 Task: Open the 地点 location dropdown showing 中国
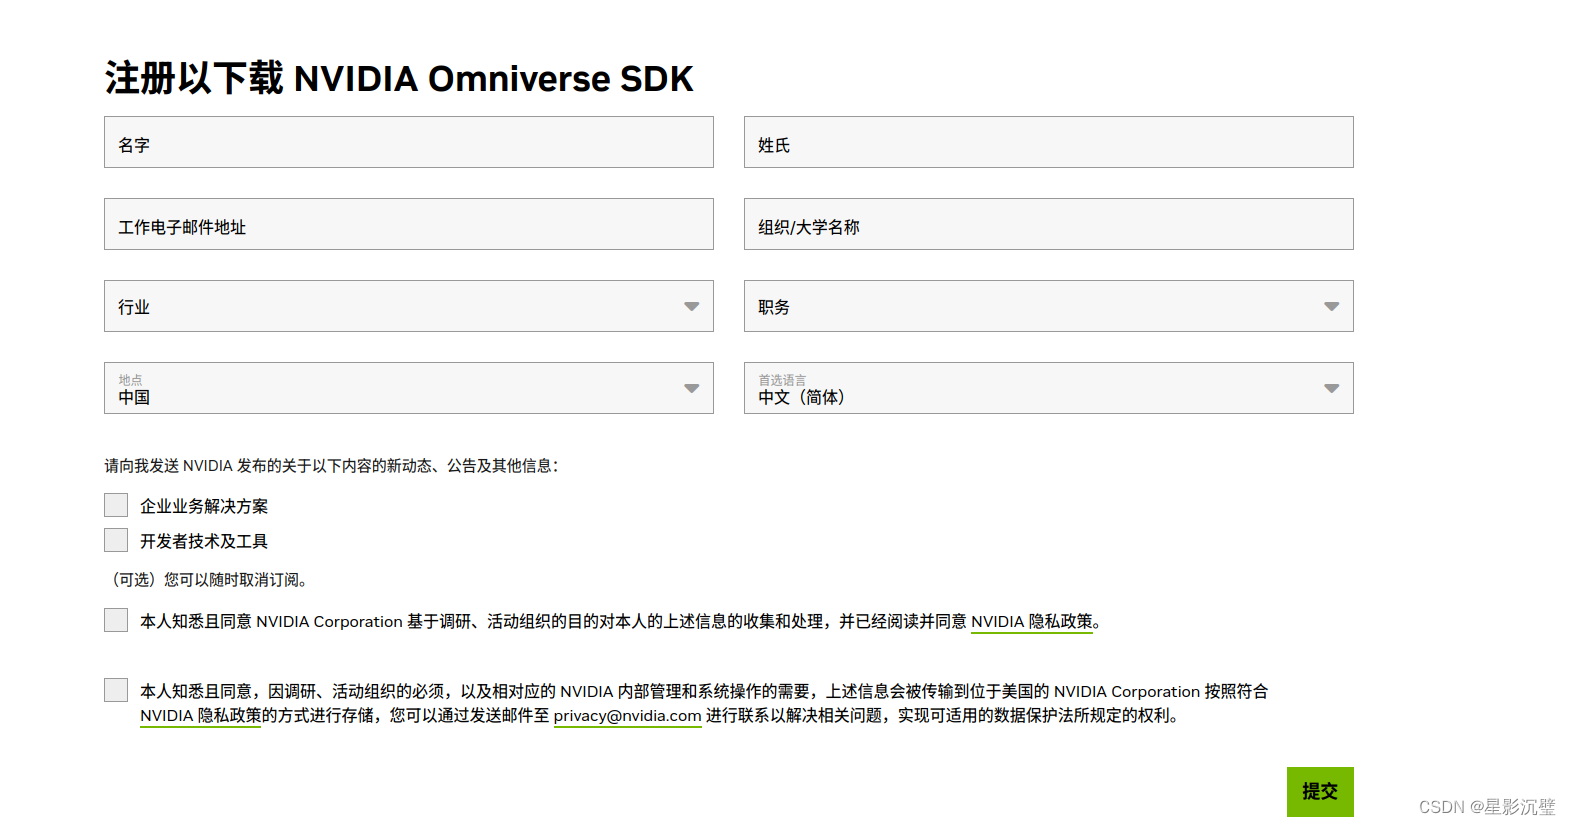[408, 388]
